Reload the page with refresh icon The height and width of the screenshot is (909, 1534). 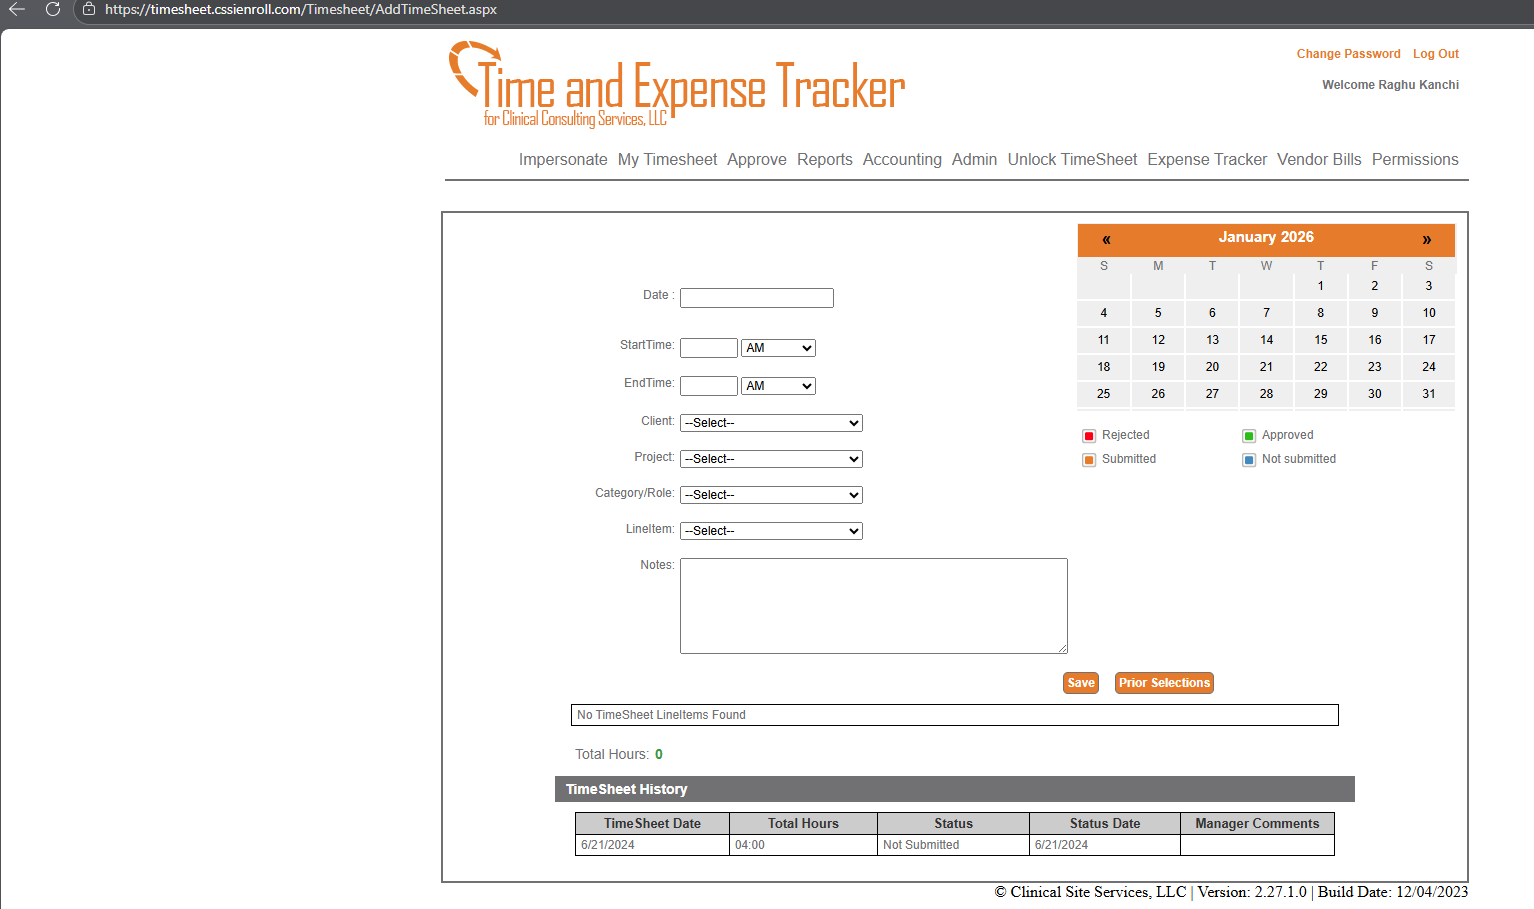tap(53, 9)
